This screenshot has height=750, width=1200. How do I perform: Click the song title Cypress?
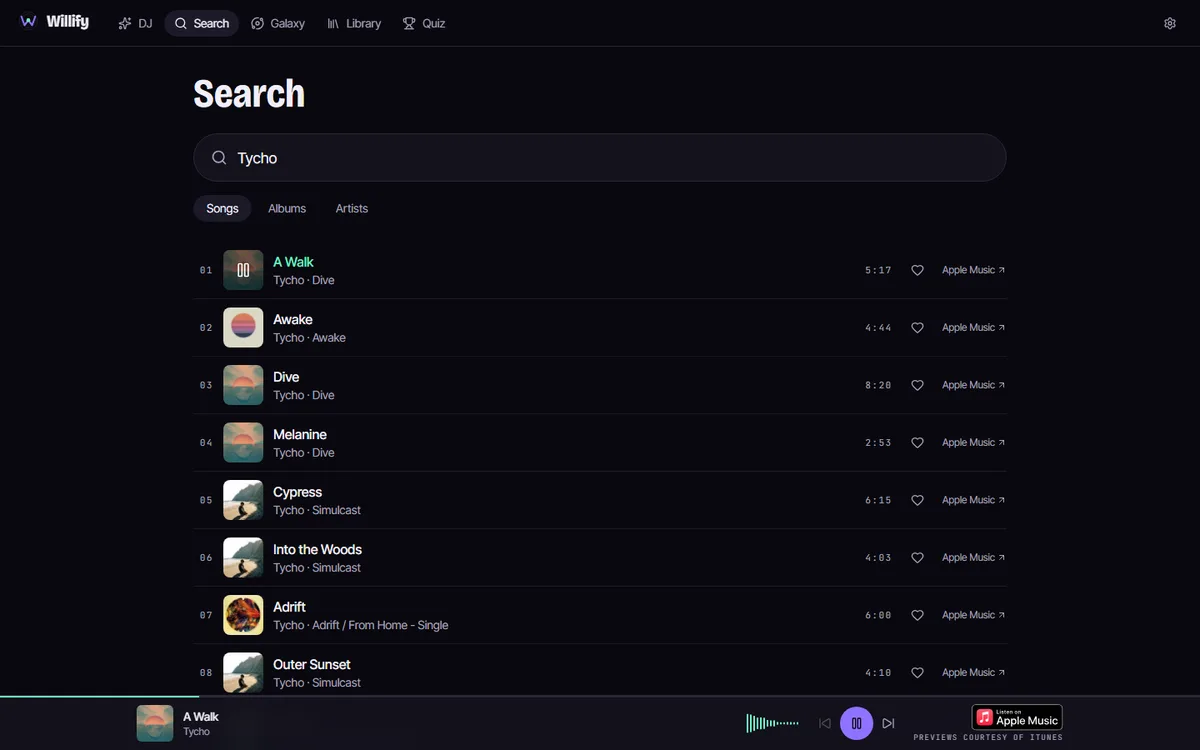[x=298, y=492]
